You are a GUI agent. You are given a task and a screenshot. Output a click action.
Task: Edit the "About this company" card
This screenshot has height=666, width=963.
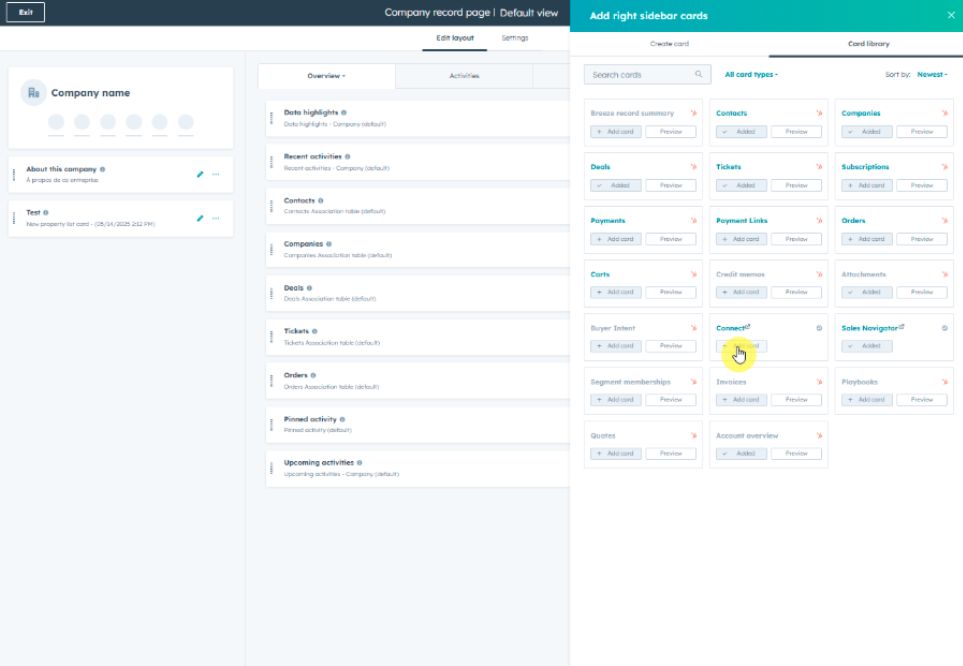click(x=200, y=174)
